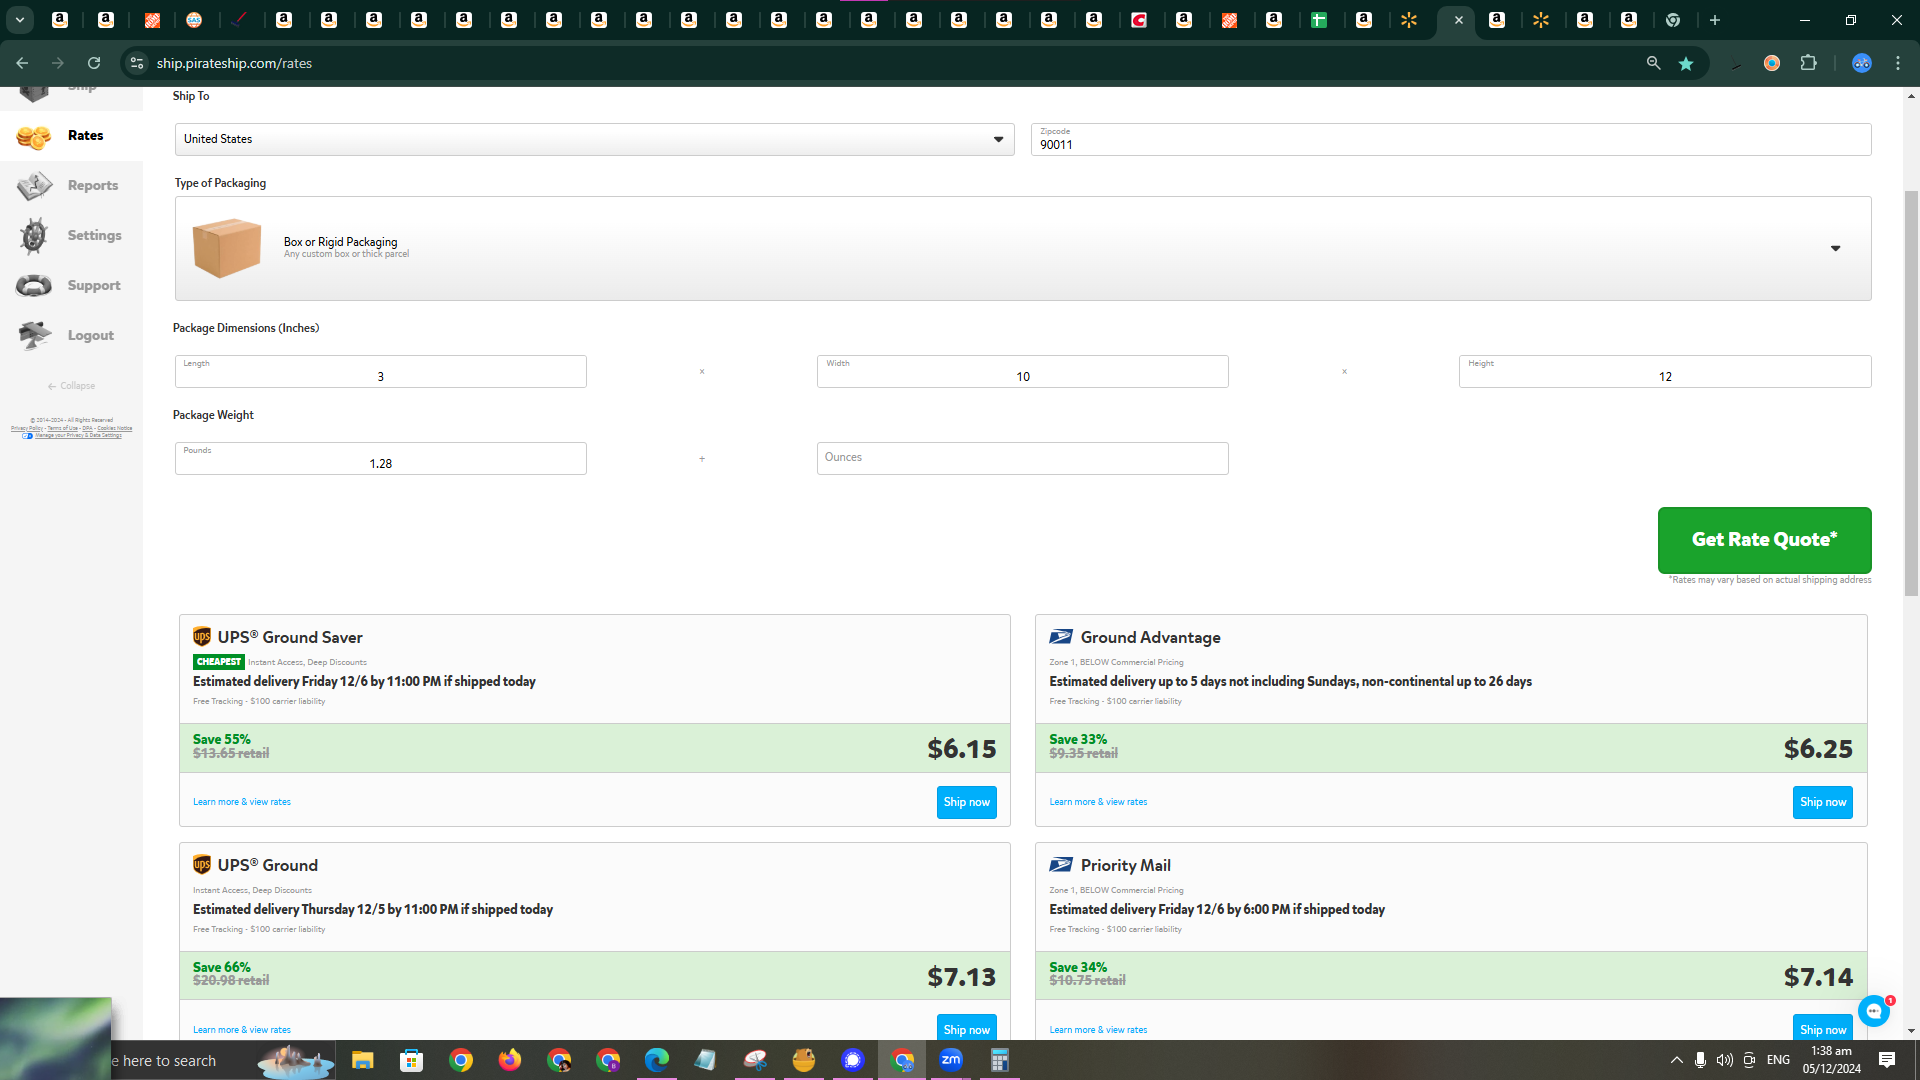Click the empty Ounces field

(x=1022, y=458)
